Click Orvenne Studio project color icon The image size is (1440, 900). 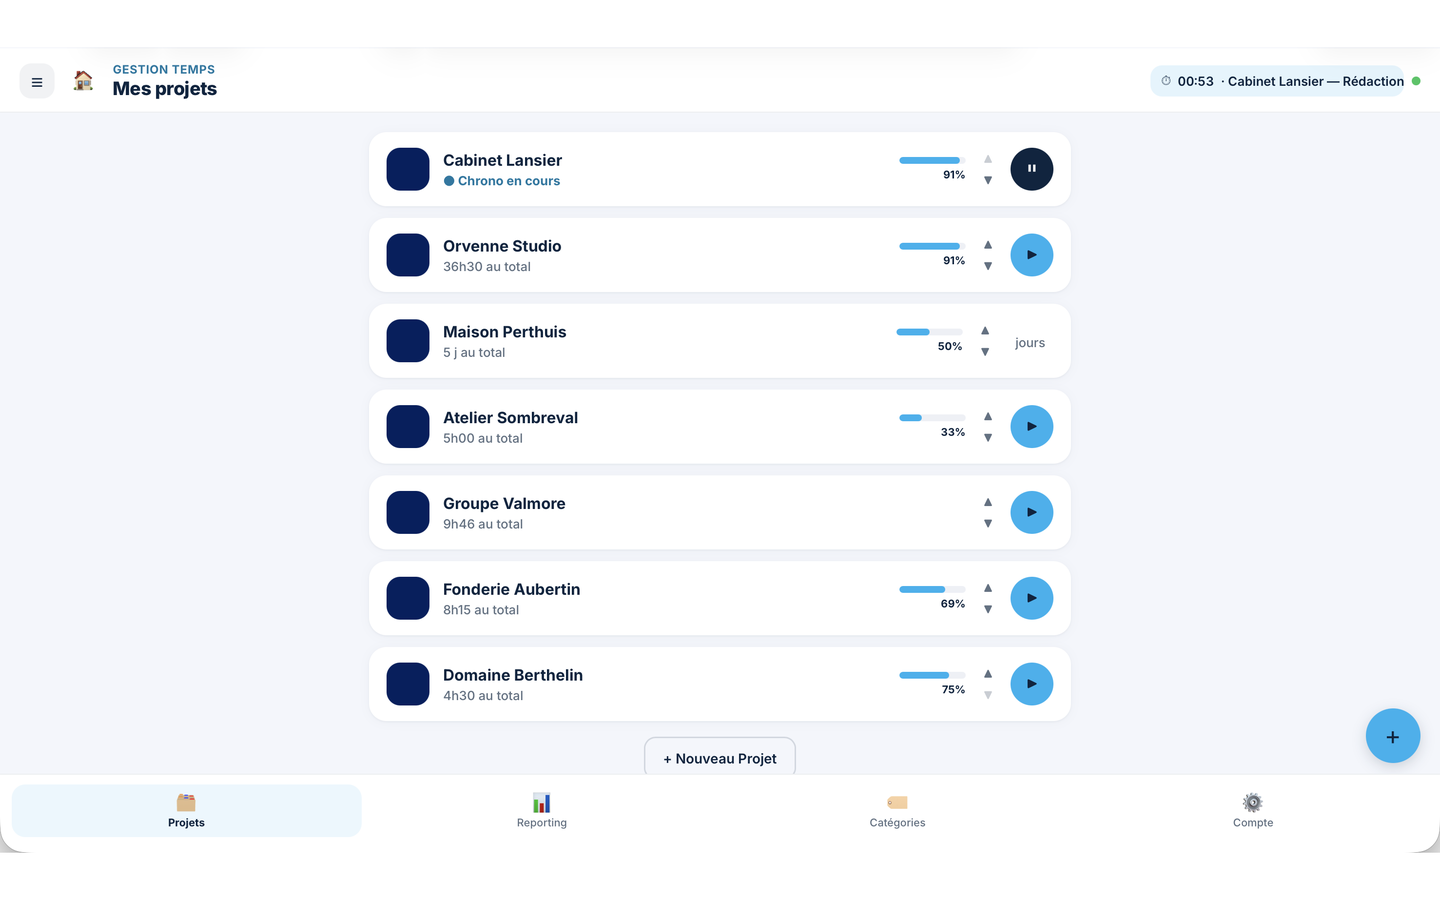tap(408, 255)
